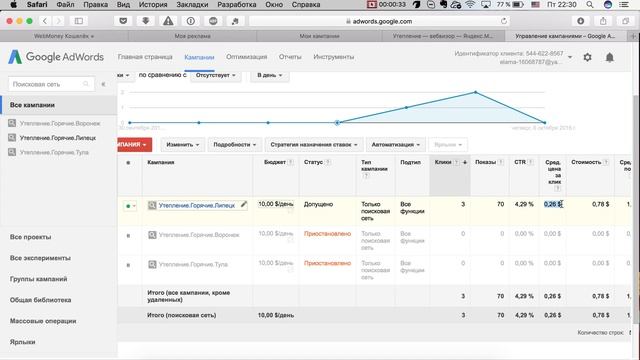Expand account identifier dropdown arrow
The width and height of the screenshot is (640, 360).
click(570, 57)
